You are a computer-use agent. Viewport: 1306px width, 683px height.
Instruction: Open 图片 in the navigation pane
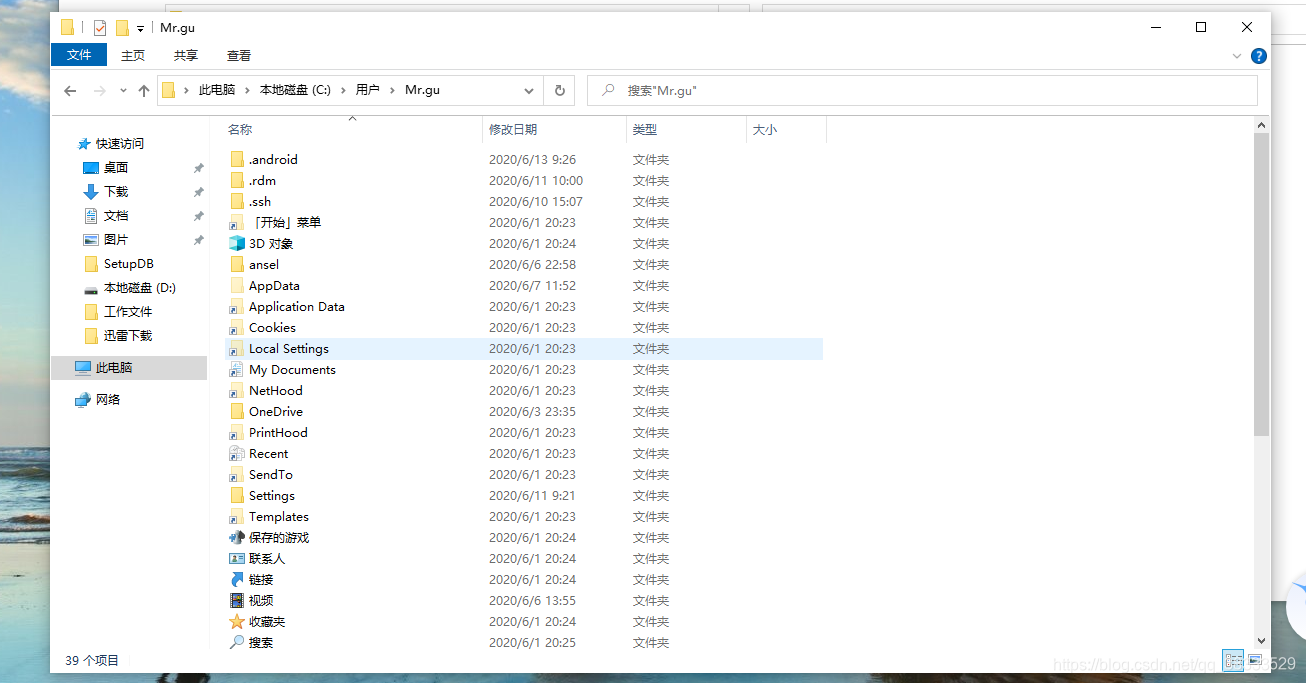tap(116, 240)
